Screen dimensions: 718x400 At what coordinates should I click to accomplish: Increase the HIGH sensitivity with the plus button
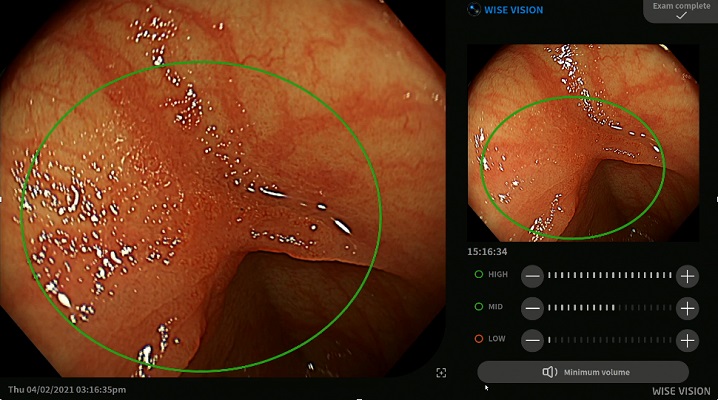point(687,276)
